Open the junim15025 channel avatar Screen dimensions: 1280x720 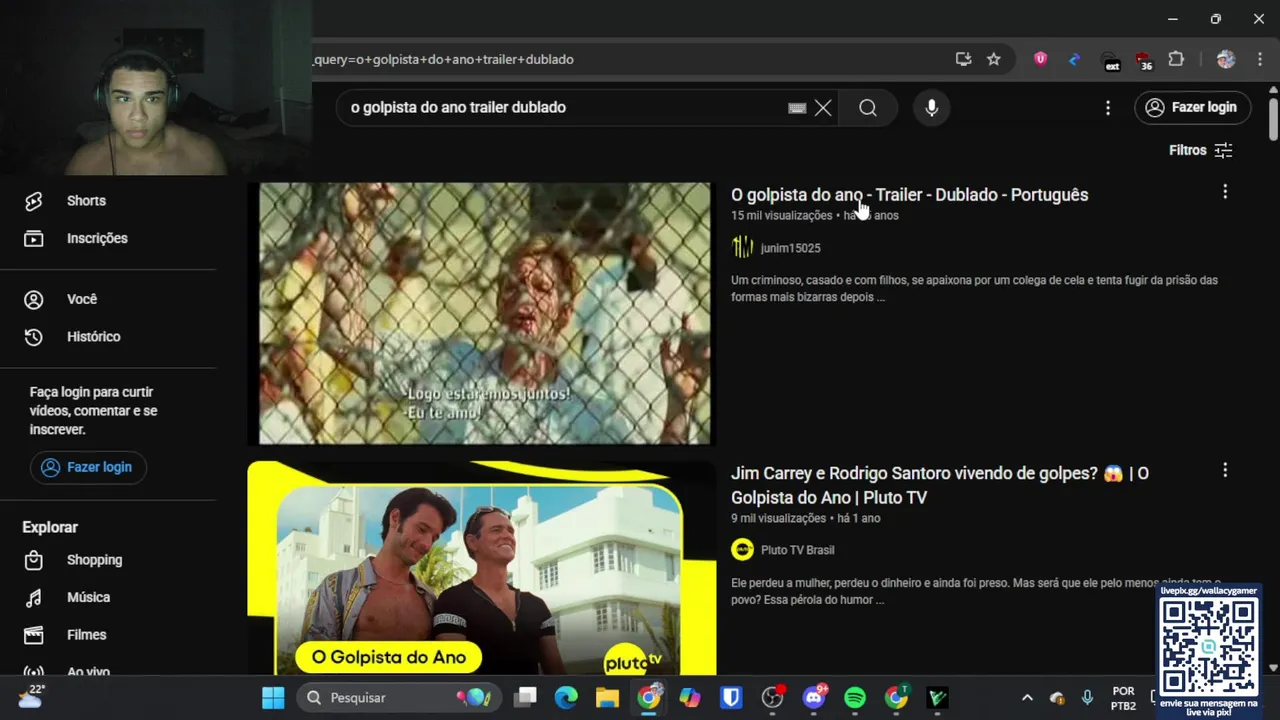click(x=742, y=248)
